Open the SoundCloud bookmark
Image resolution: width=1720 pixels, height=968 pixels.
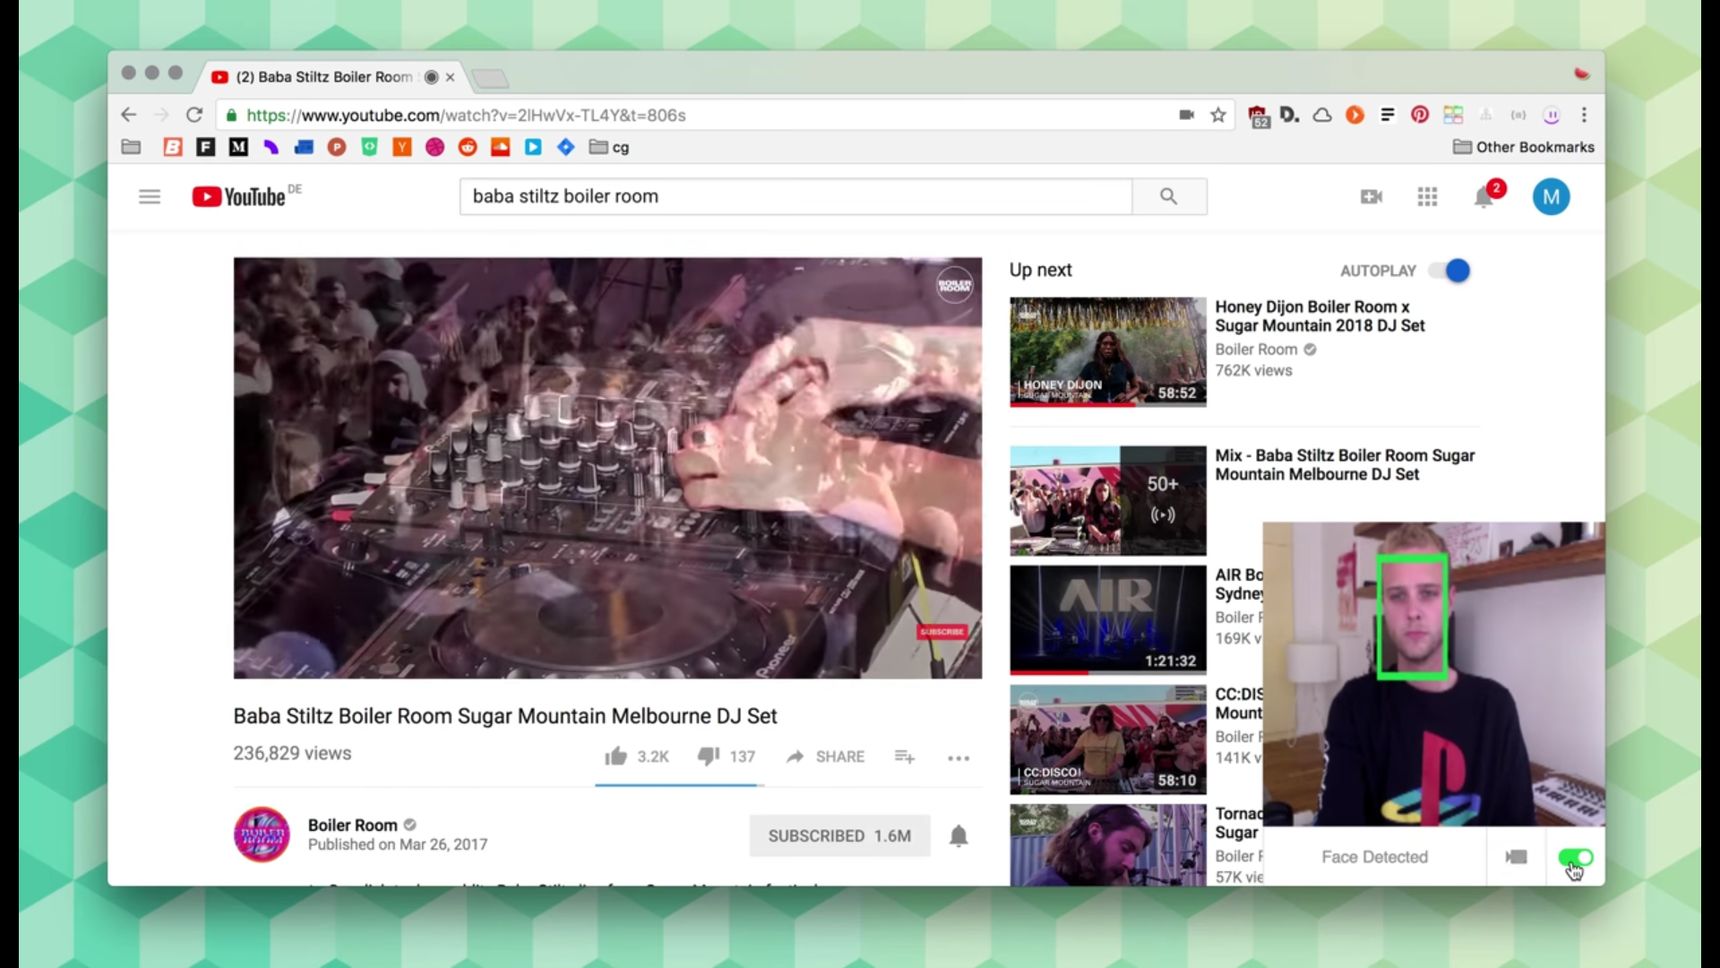click(x=501, y=147)
